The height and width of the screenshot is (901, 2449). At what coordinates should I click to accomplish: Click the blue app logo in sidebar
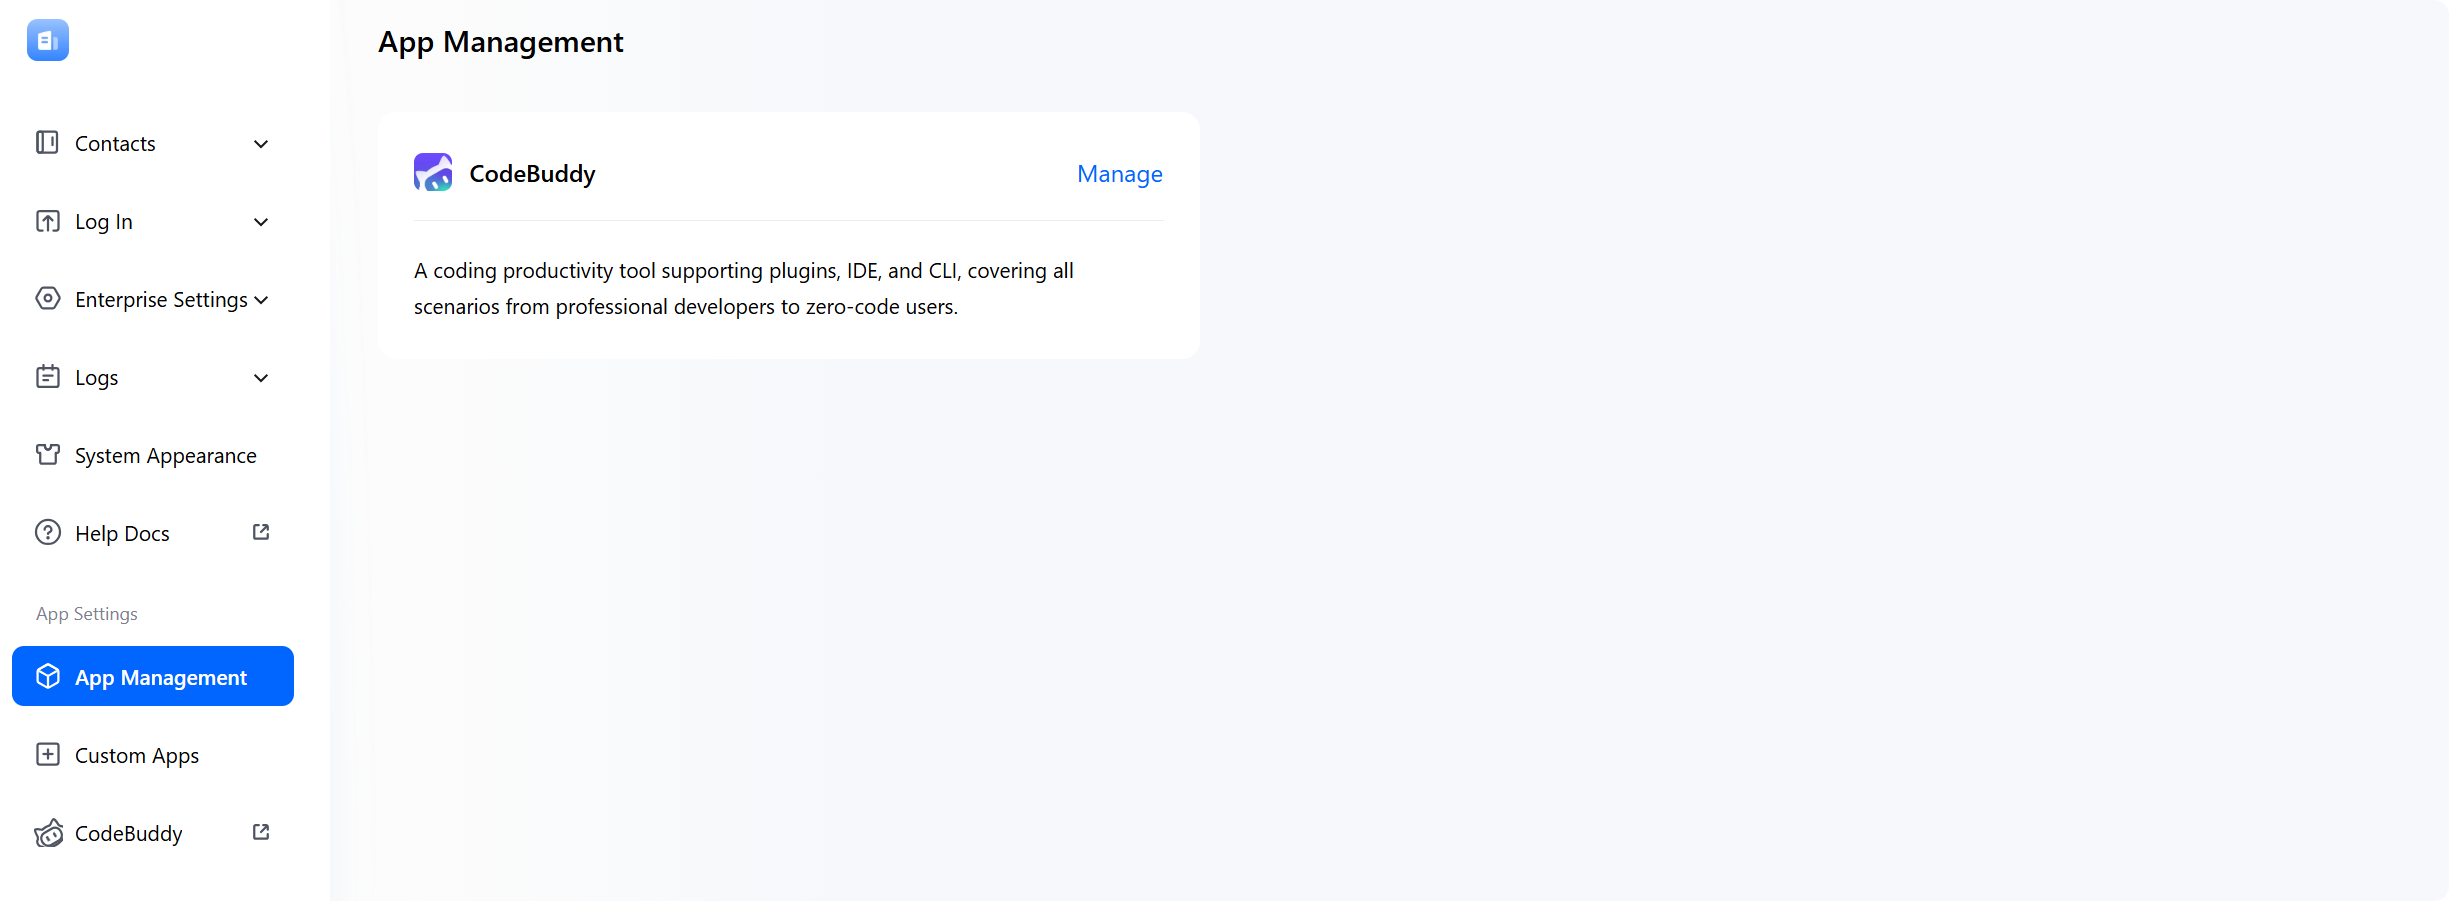48,40
